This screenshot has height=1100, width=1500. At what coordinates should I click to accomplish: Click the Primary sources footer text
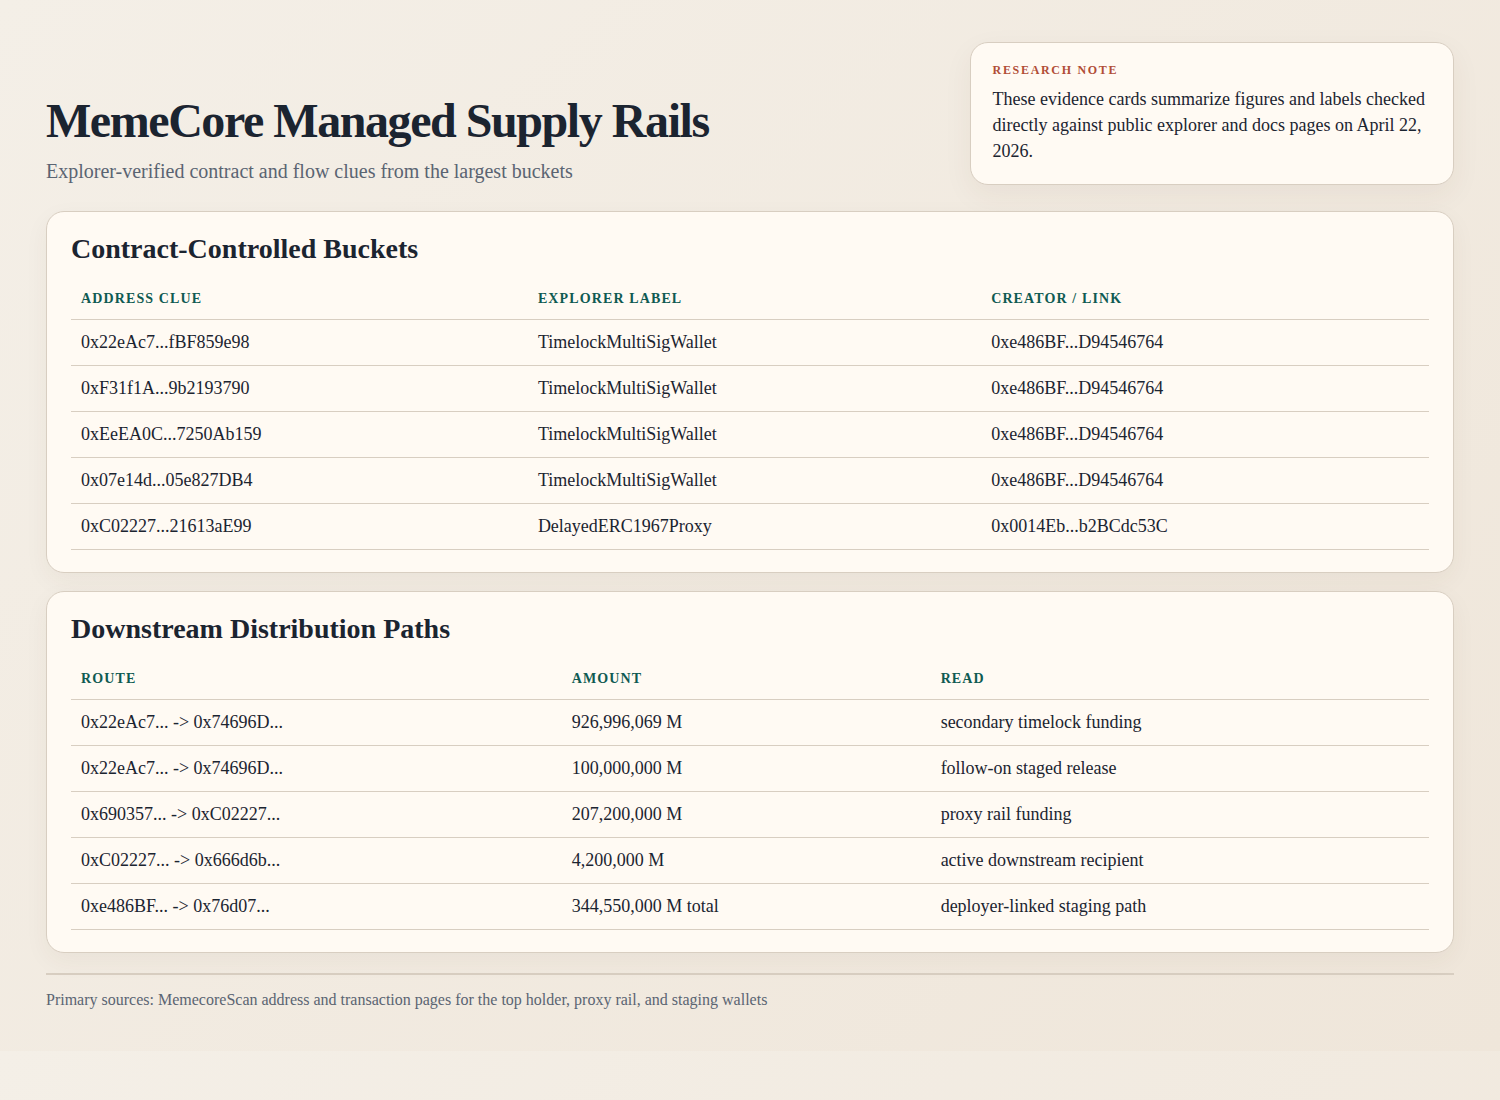[406, 1000]
